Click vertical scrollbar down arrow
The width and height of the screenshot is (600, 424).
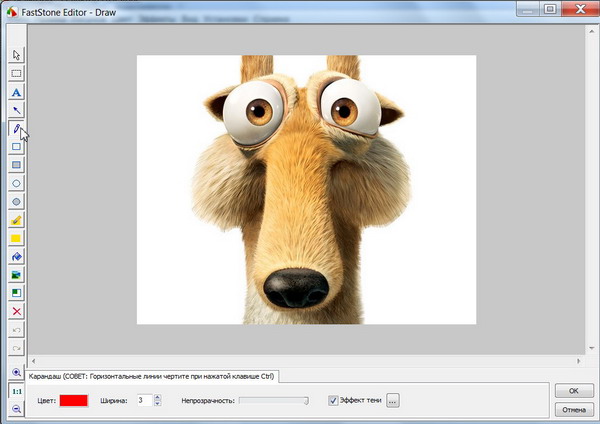click(x=591, y=348)
